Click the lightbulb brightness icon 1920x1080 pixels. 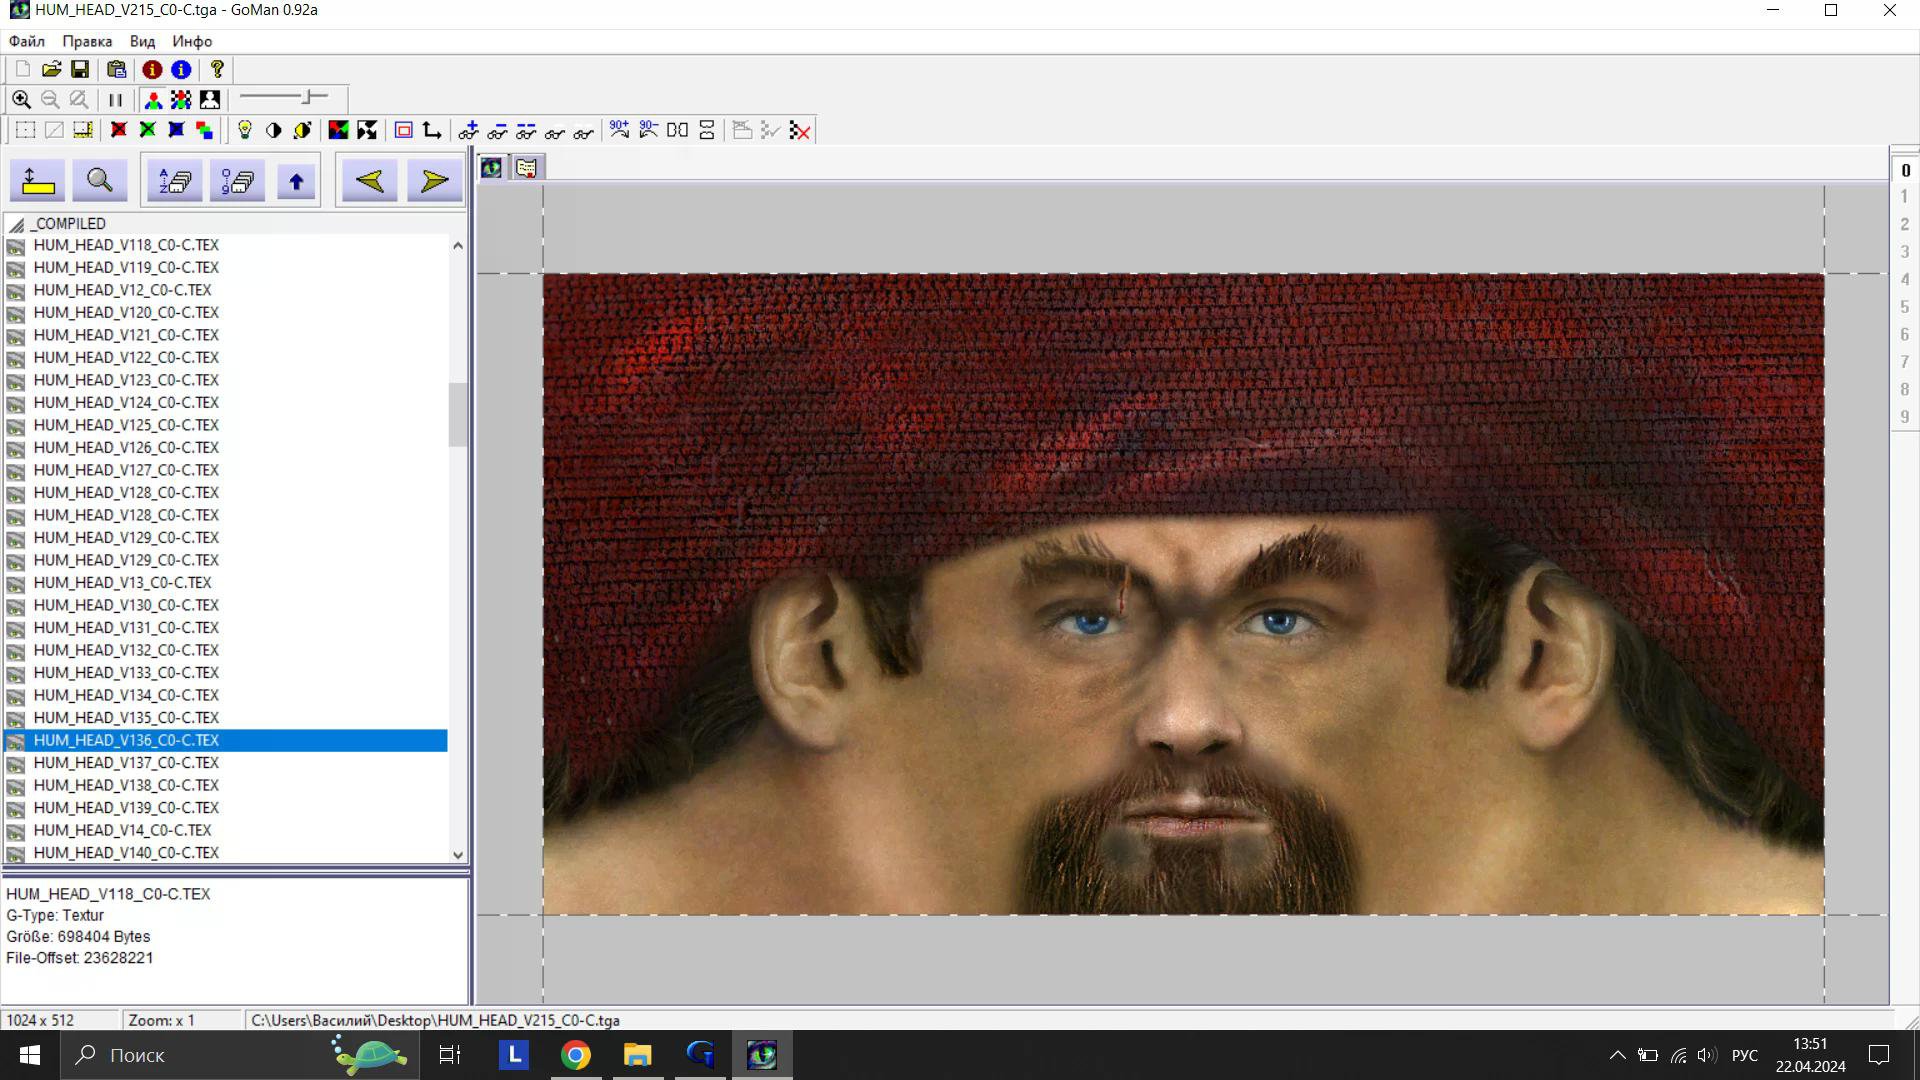click(244, 130)
